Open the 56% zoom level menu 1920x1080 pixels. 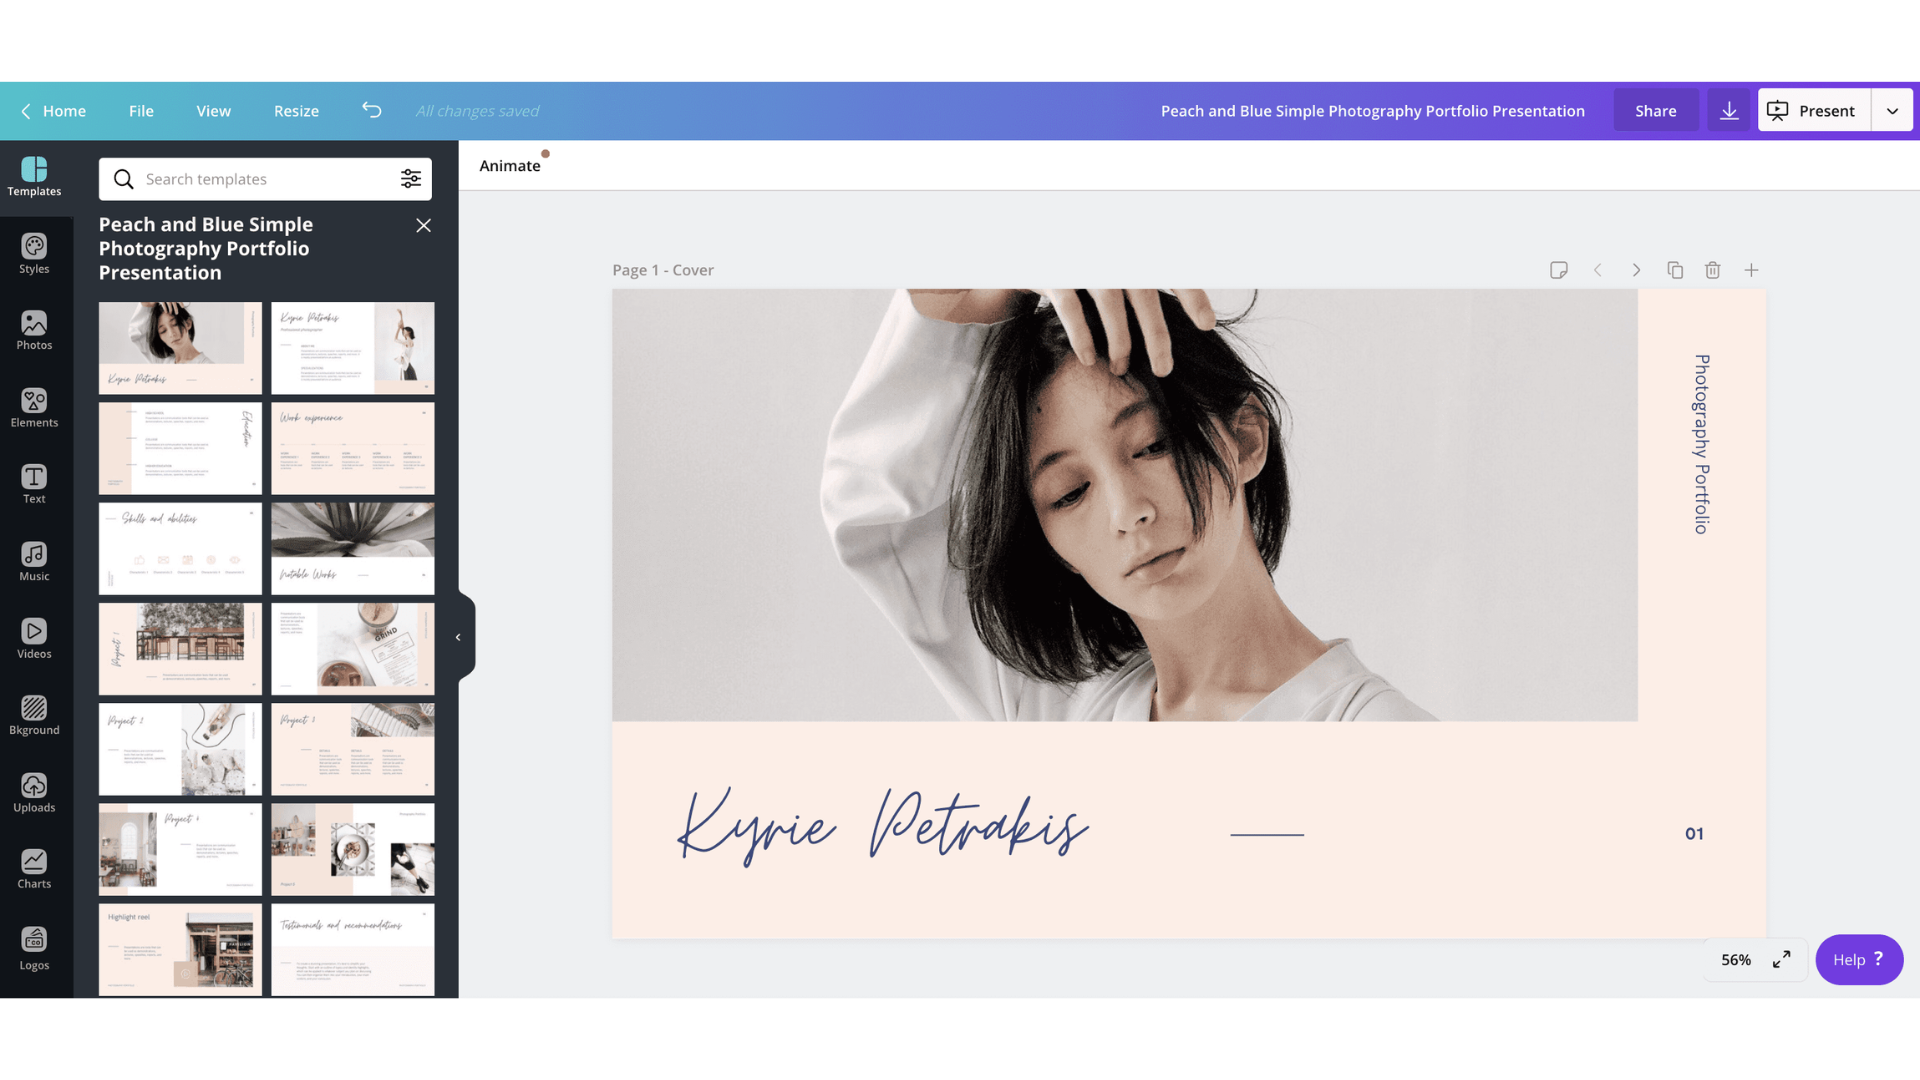[x=1736, y=960]
